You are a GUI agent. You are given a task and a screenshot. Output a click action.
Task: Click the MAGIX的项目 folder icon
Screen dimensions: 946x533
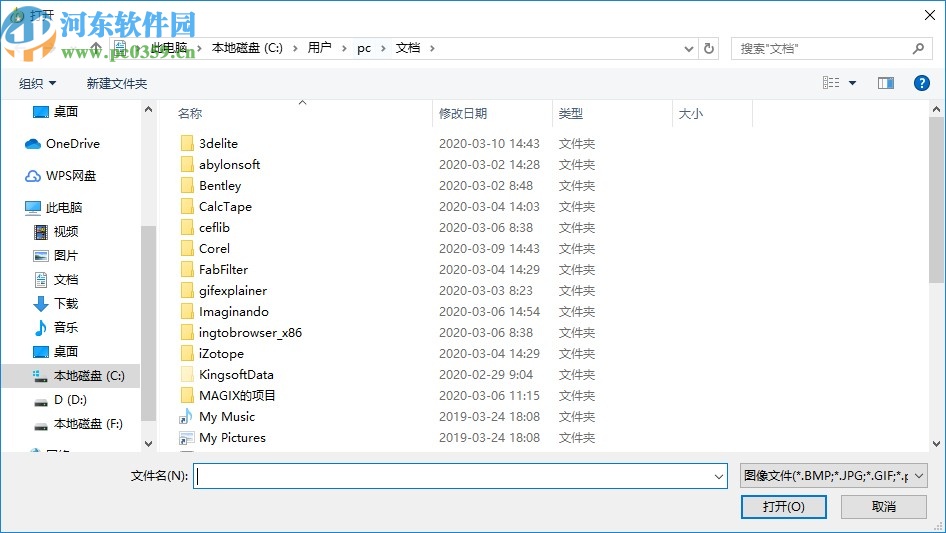(187, 395)
